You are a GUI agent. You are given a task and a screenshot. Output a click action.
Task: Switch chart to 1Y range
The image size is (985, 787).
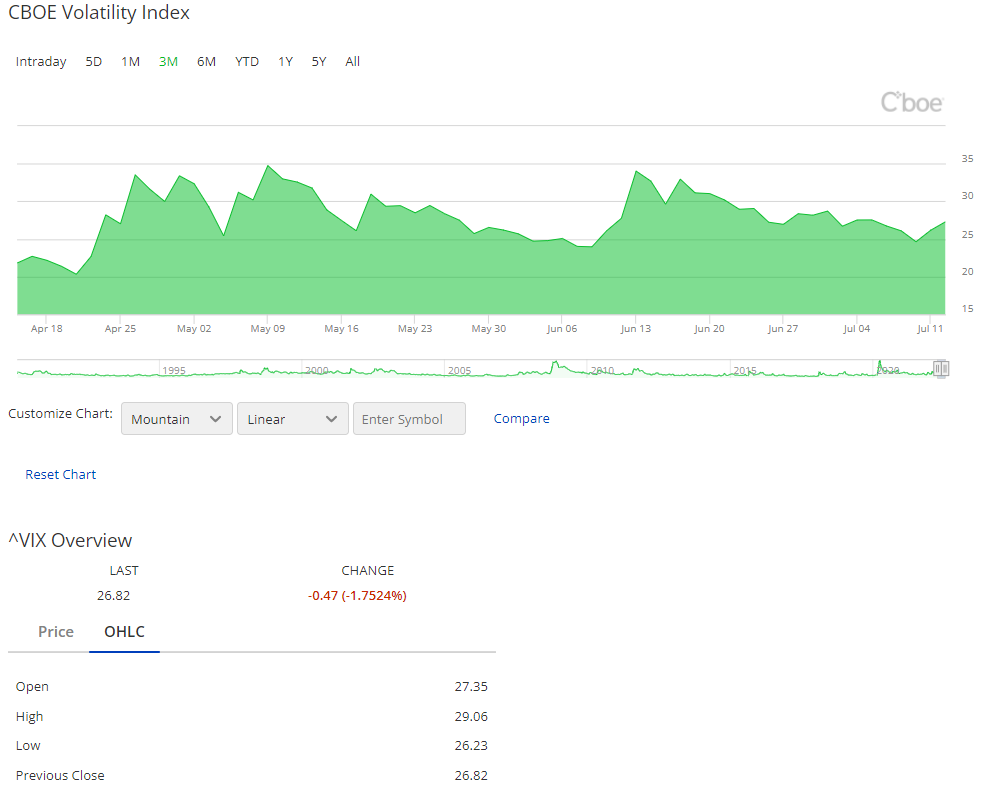click(x=286, y=62)
